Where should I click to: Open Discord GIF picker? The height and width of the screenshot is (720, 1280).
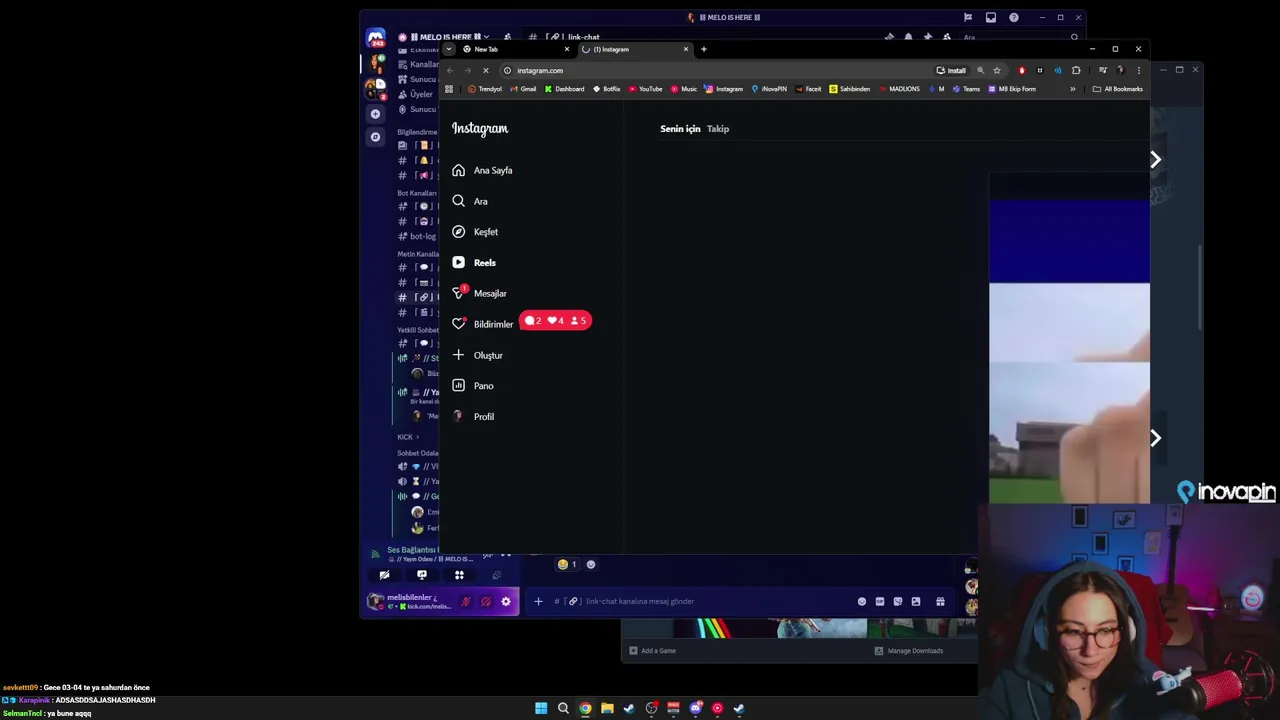(880, 601)
